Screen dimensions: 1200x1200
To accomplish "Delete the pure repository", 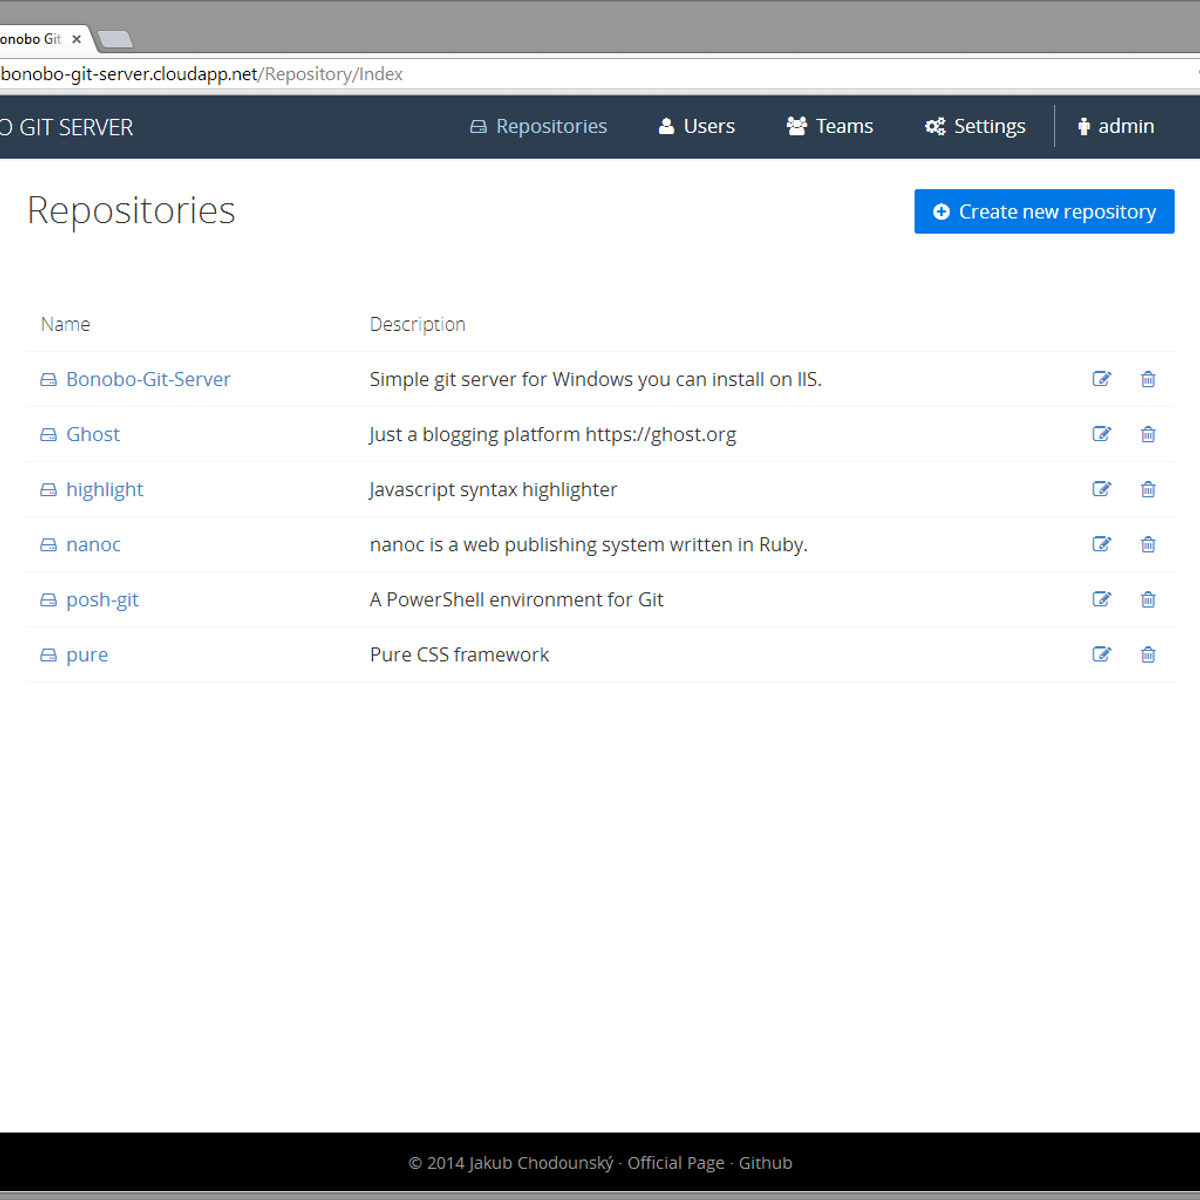I will [1148, 654].
